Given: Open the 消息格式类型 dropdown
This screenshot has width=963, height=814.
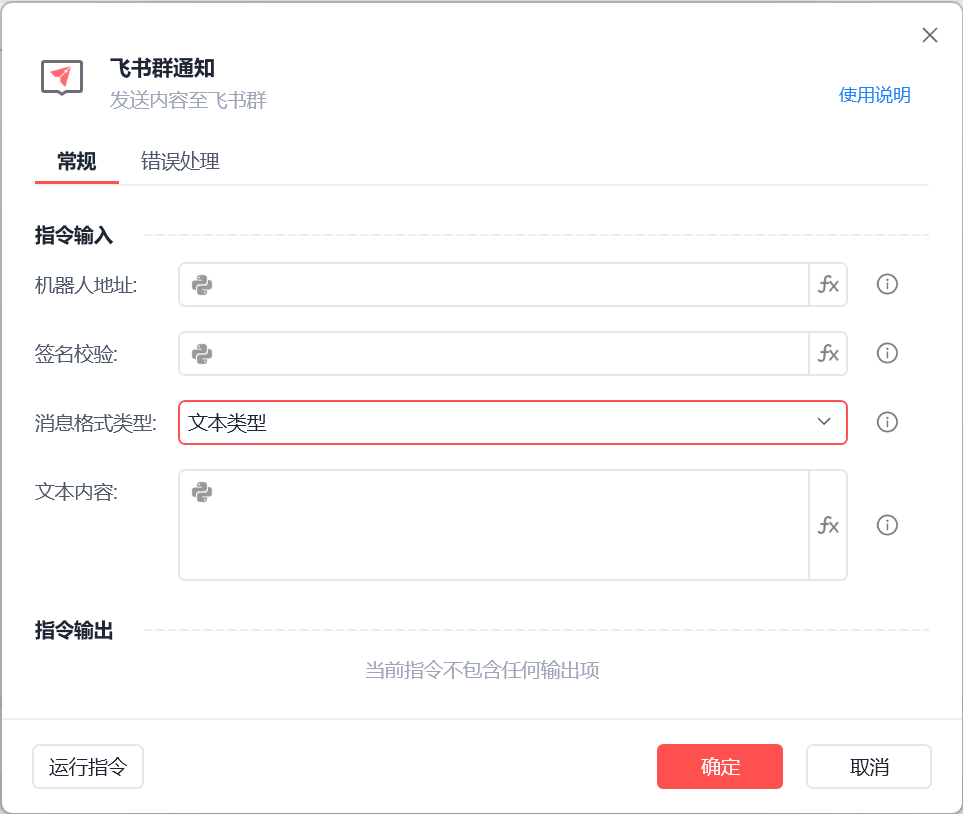Looking at the screenshot, I should coord(512,422).
